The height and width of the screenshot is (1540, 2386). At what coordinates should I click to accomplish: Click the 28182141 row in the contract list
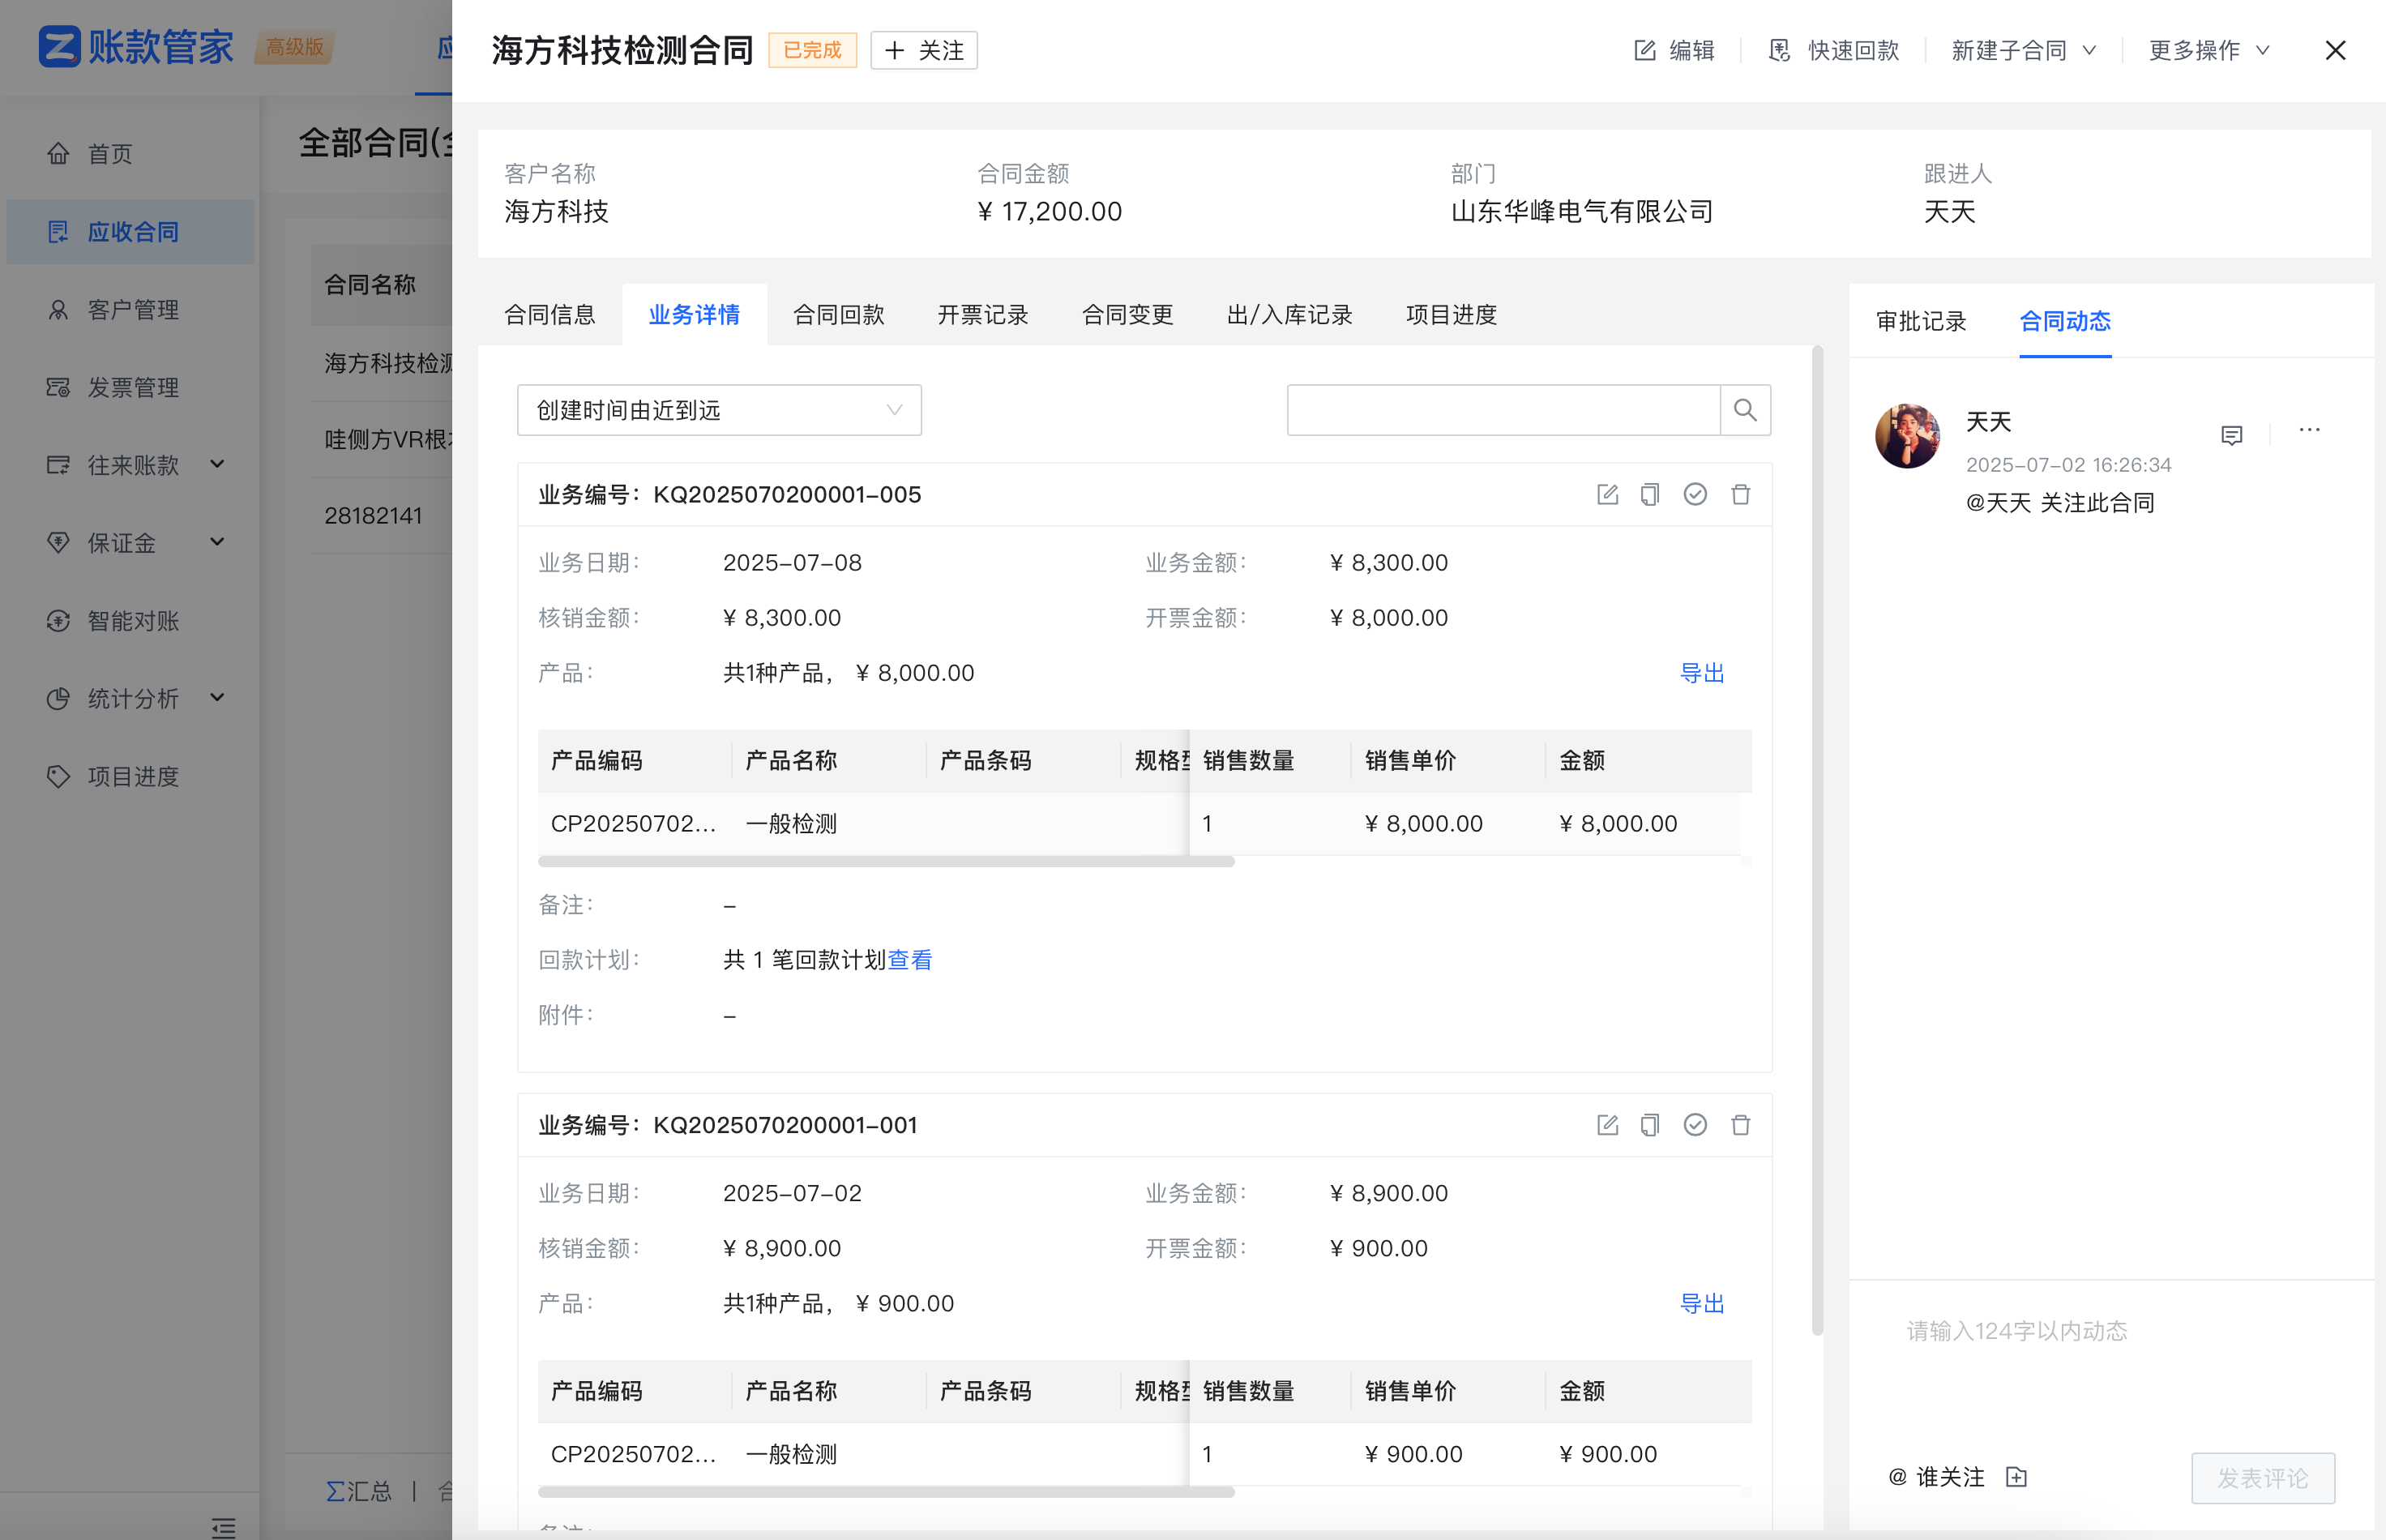click(381, 516)
